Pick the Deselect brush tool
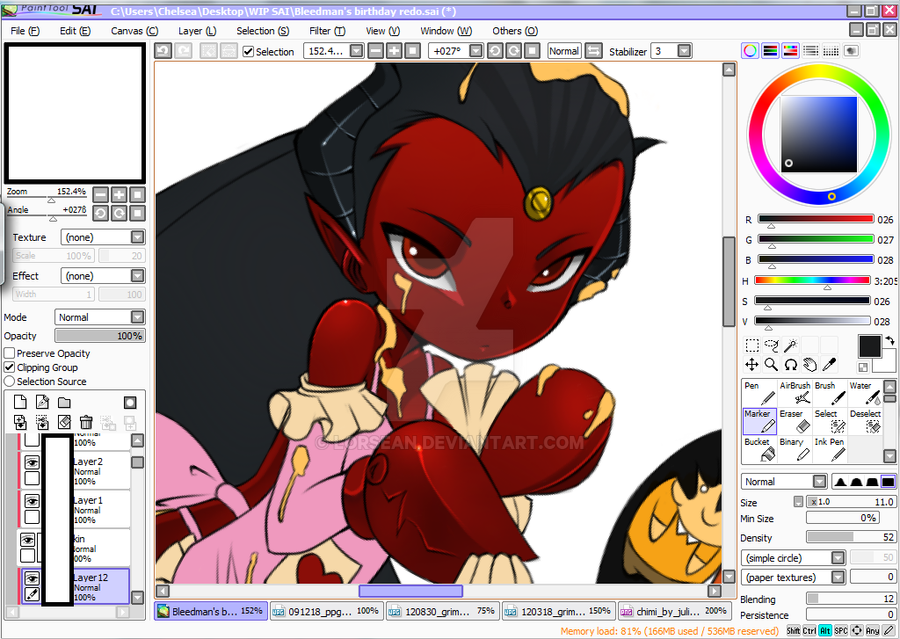Screen dimensions: 900x639 [x=865, y=421]
